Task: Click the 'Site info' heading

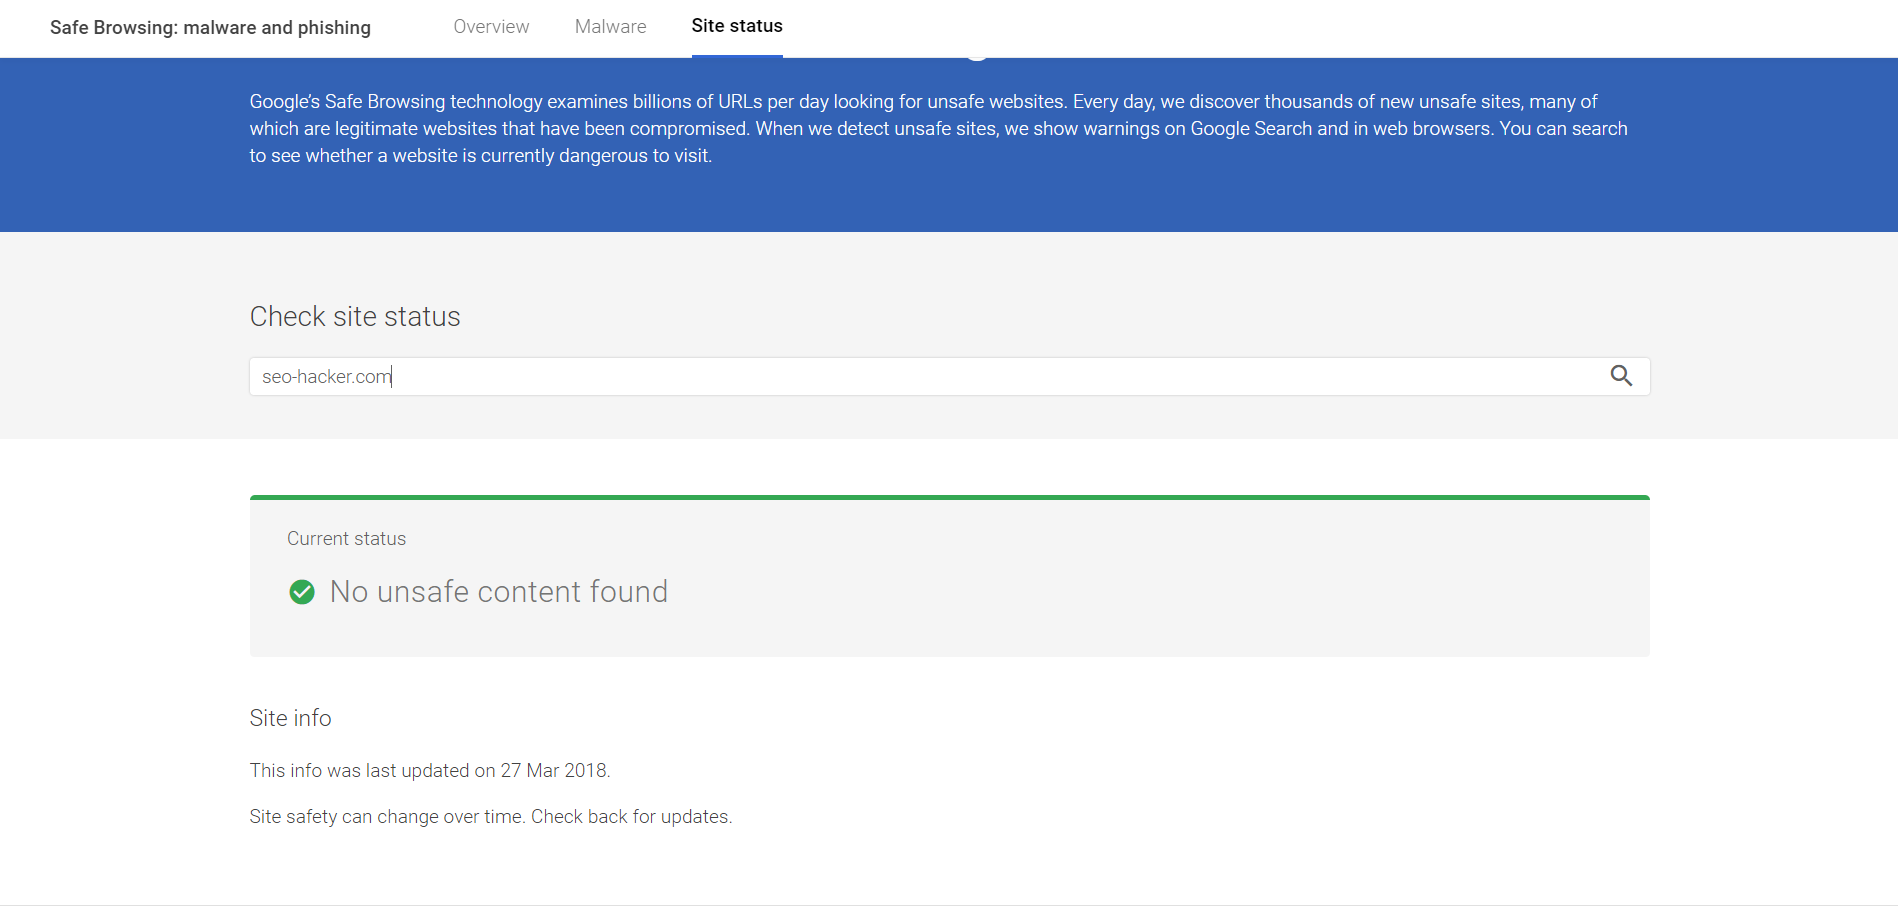Action: pyautogui.click(x=290, y=718)
